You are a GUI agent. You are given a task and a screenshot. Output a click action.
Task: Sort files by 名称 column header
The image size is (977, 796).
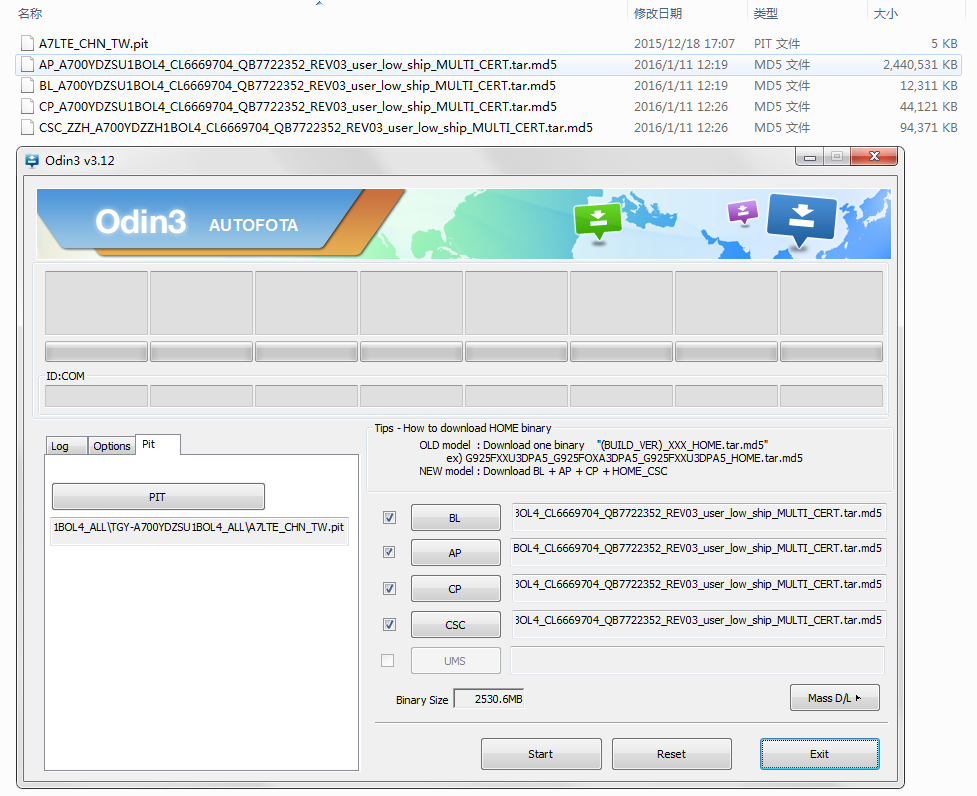tap(30, 13)
